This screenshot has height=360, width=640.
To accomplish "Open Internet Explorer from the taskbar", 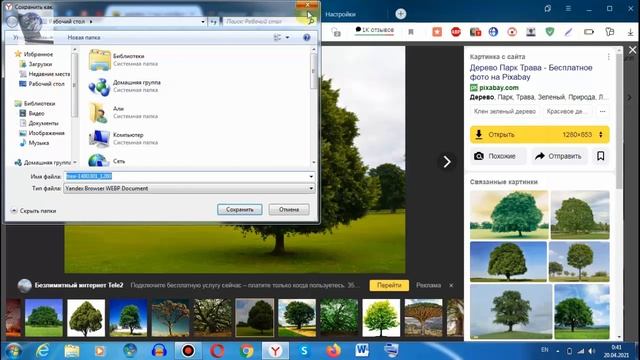I will point(42,351).
